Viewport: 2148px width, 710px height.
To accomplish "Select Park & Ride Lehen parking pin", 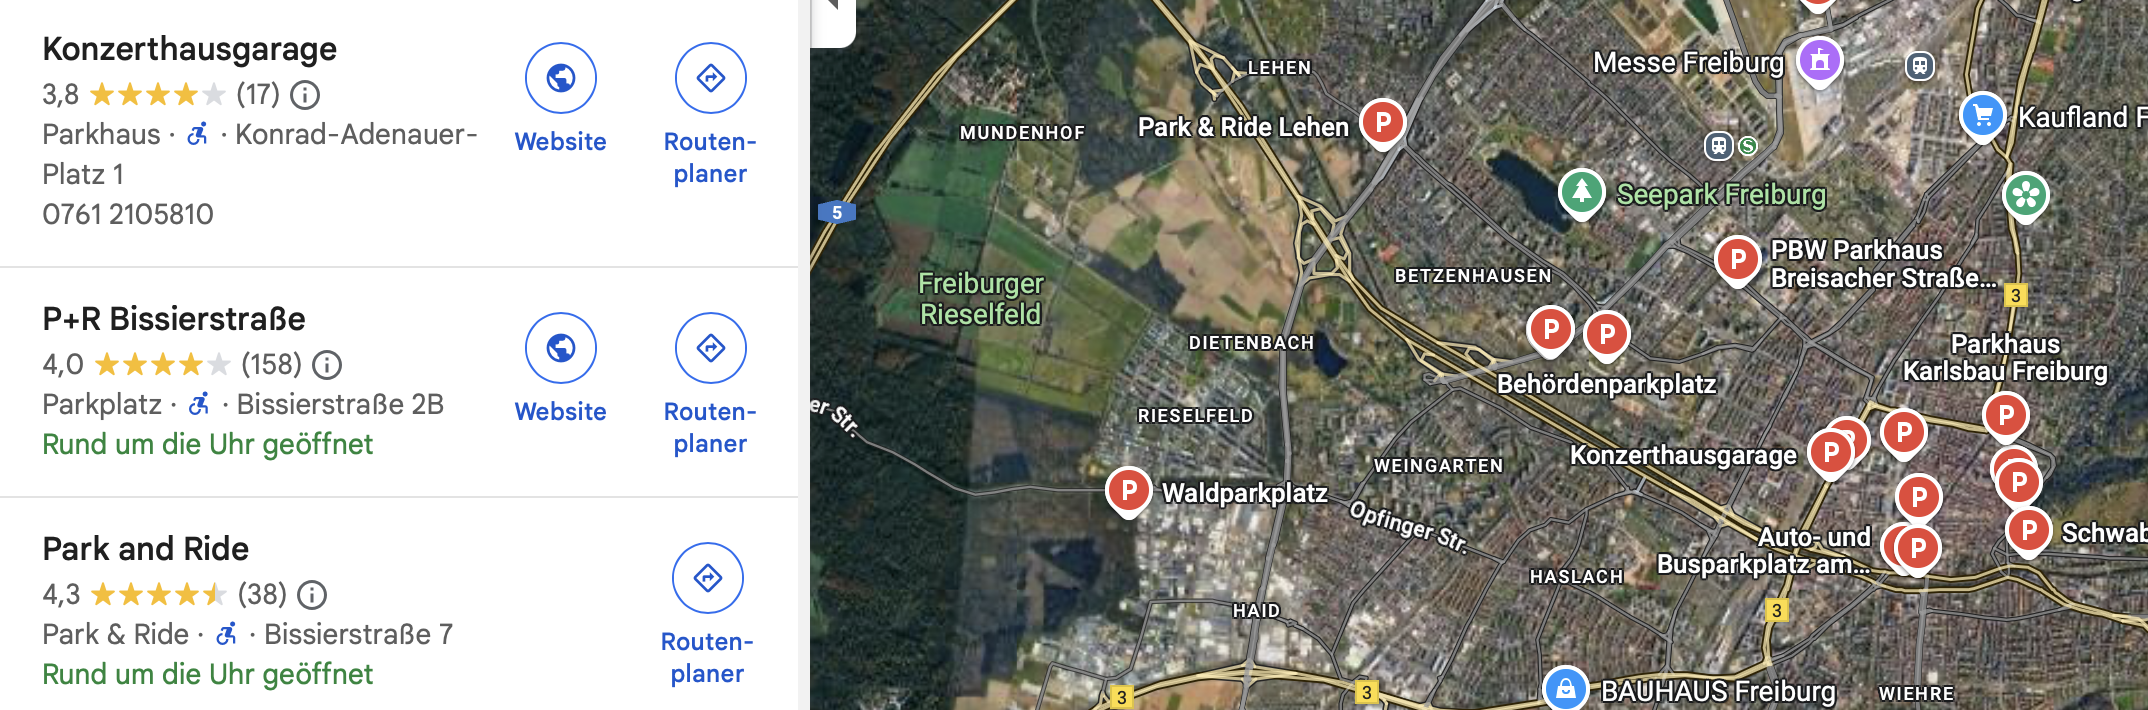I will pyautogui.click(x=1383, y=124).
